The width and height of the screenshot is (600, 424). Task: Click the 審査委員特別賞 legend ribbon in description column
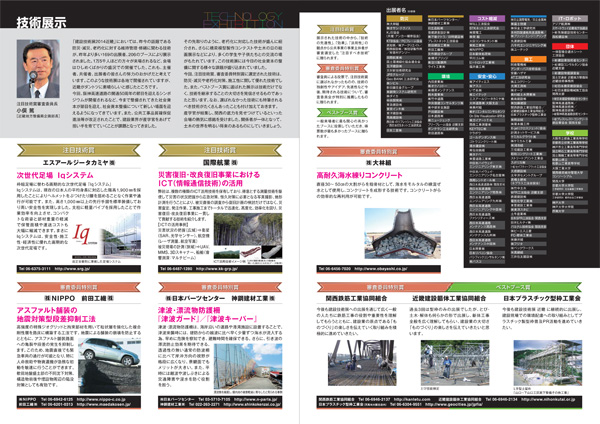pos(342,68)
